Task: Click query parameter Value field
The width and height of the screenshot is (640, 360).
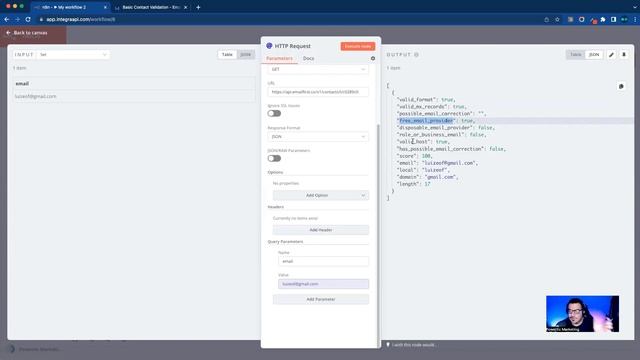Action: tap(323, 284)
